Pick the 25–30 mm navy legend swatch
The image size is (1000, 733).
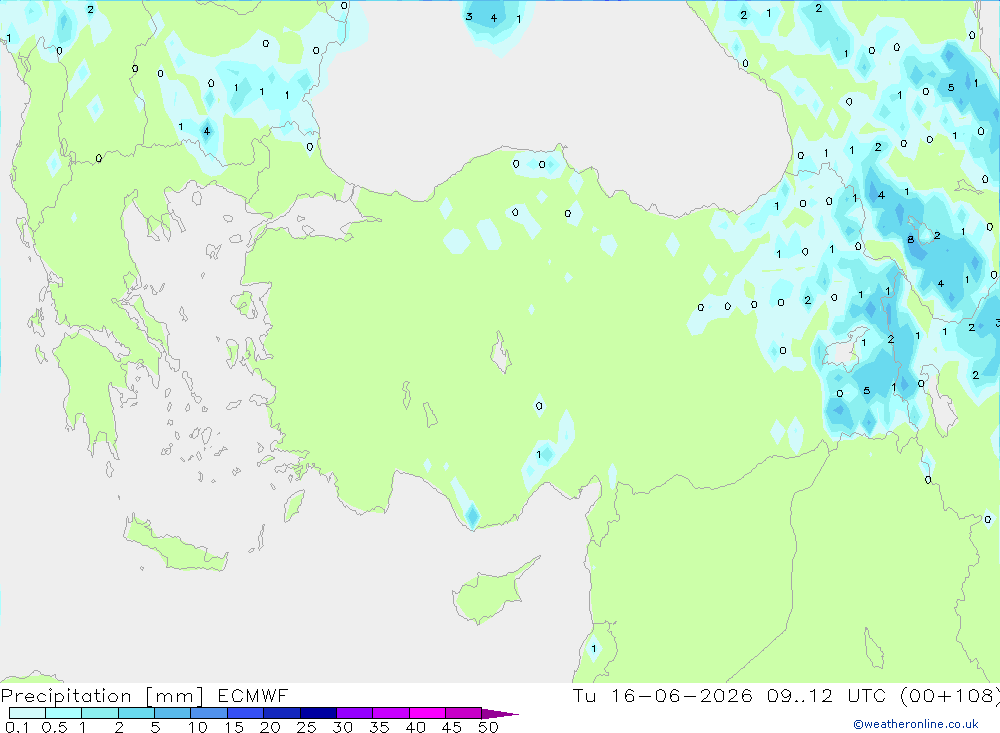[318, 713]
